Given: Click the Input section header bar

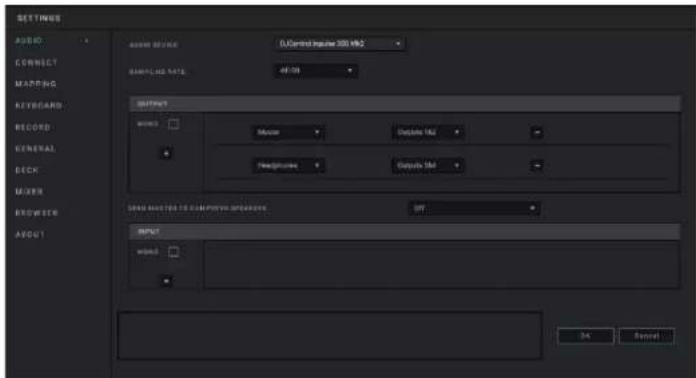Looking at the screenshot, I should (x=405, y=232).
